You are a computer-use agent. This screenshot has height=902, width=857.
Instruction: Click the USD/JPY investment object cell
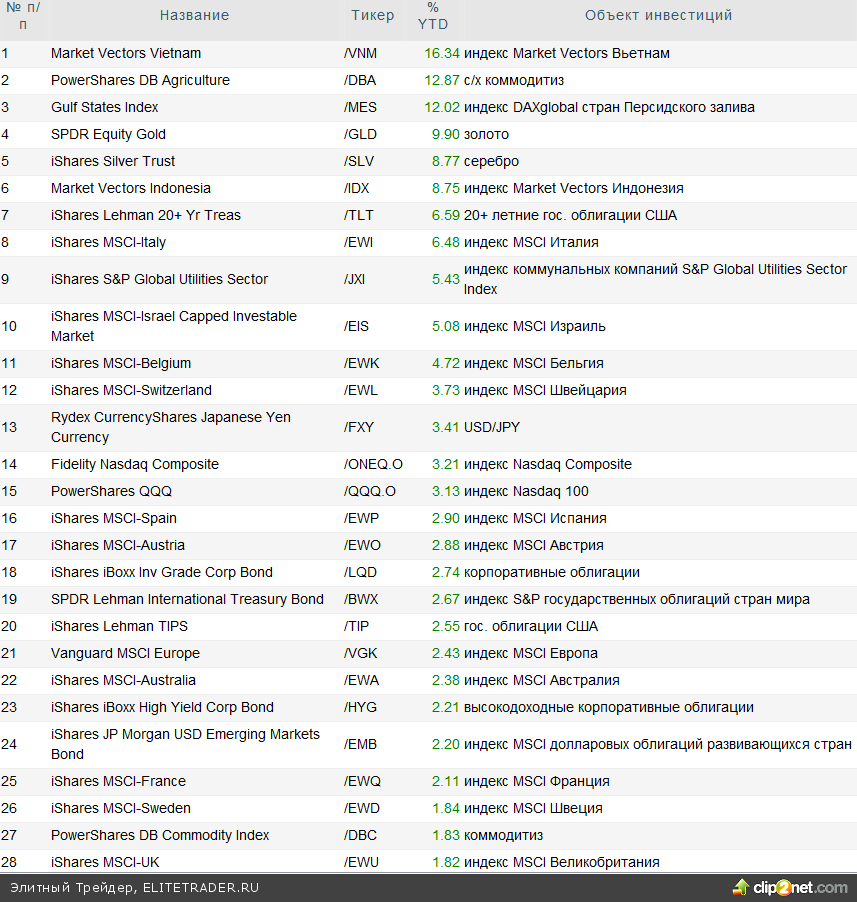pyautogui.click(x=492, y=427)
